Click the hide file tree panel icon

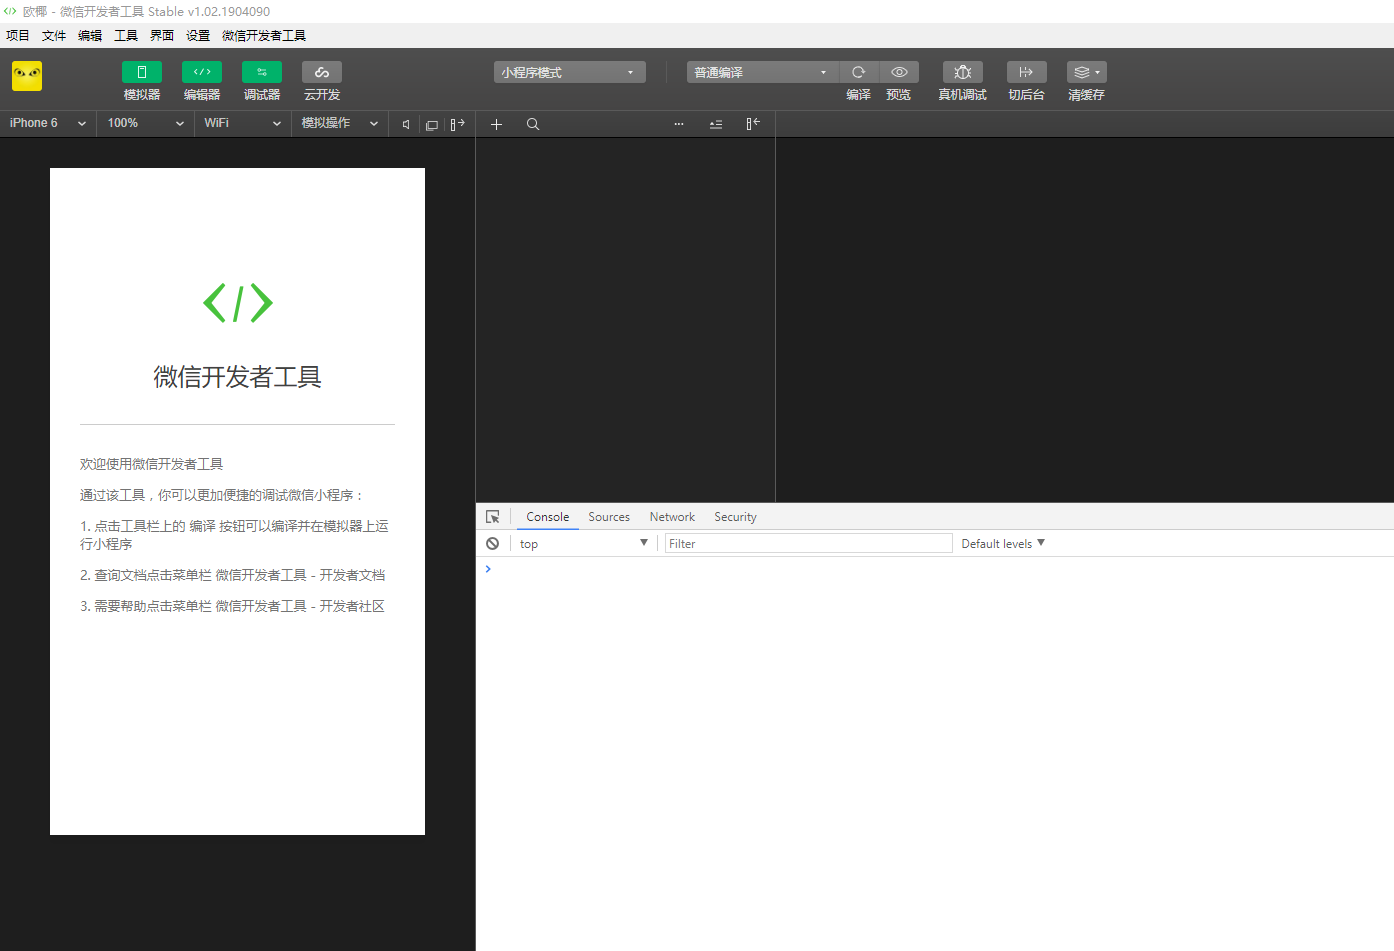[x=753, y=123]
